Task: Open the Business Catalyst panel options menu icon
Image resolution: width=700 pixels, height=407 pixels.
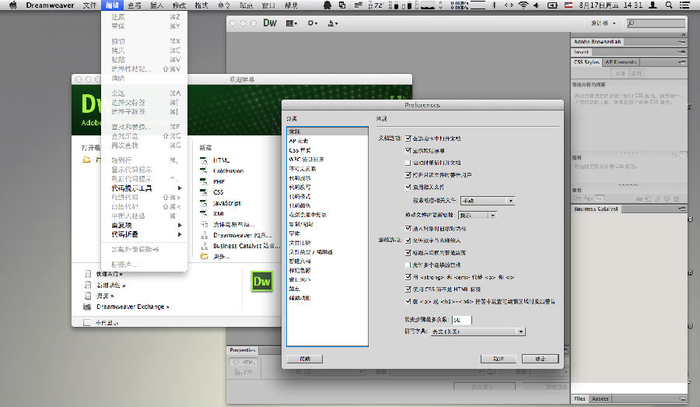Action: click(682, 209)
